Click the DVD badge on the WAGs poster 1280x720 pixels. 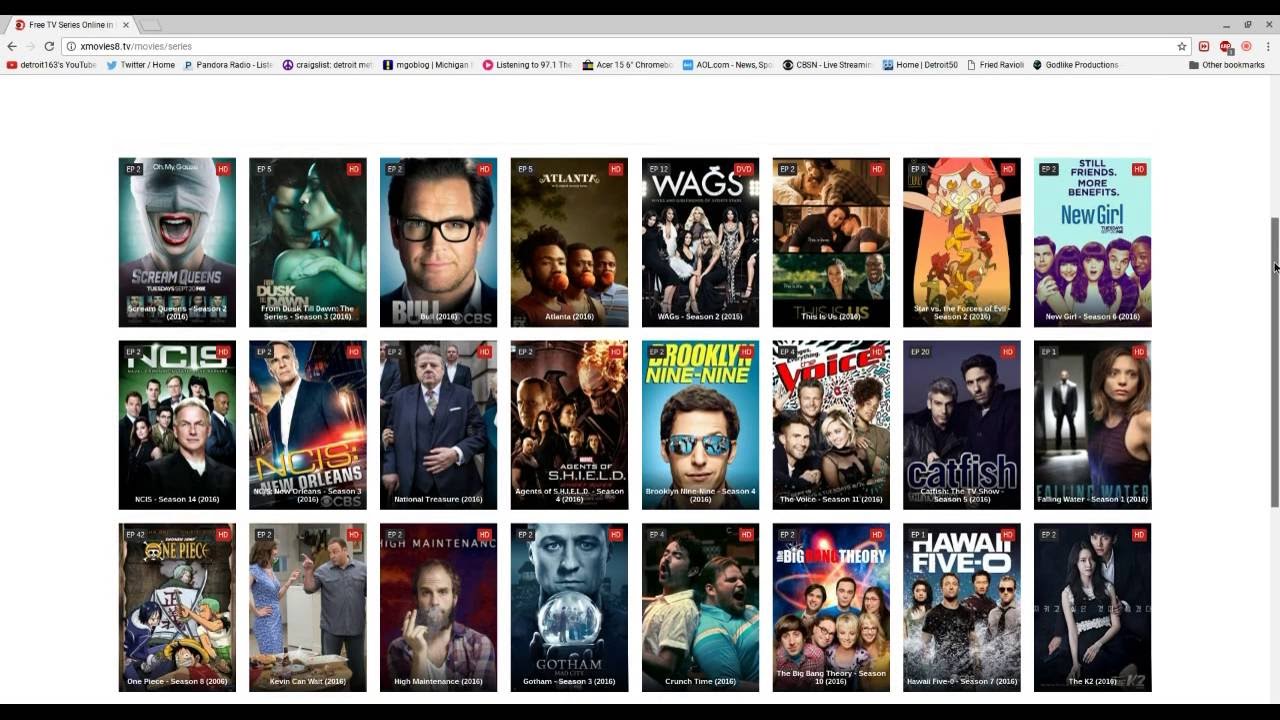point(743,169)
